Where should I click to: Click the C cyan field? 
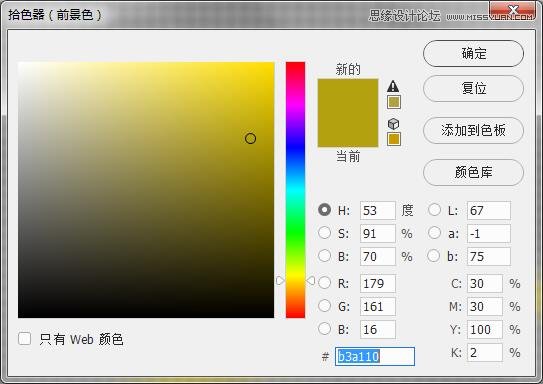pyautogui.click(x=485, y=284)
